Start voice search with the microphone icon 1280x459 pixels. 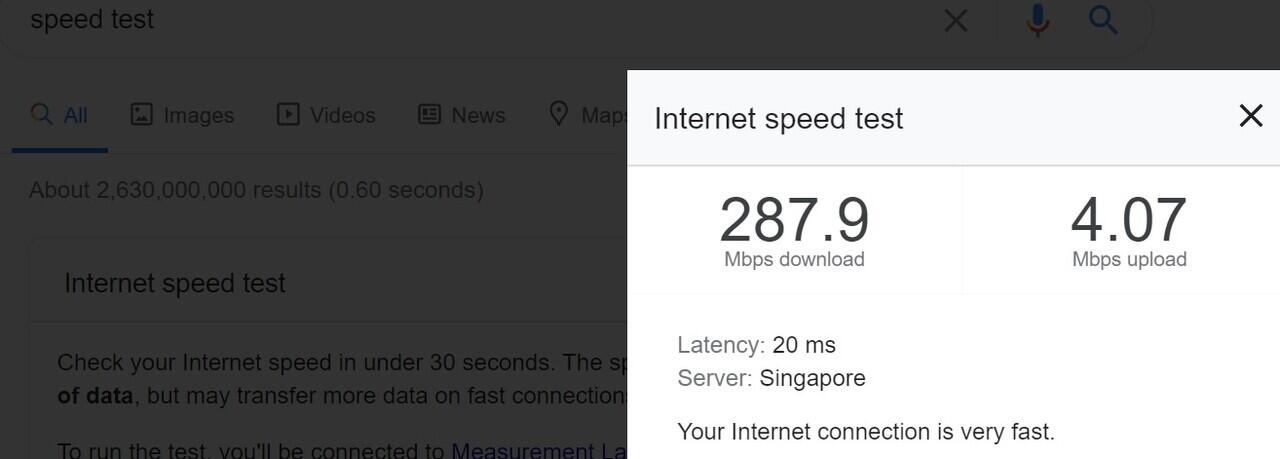1038,20
